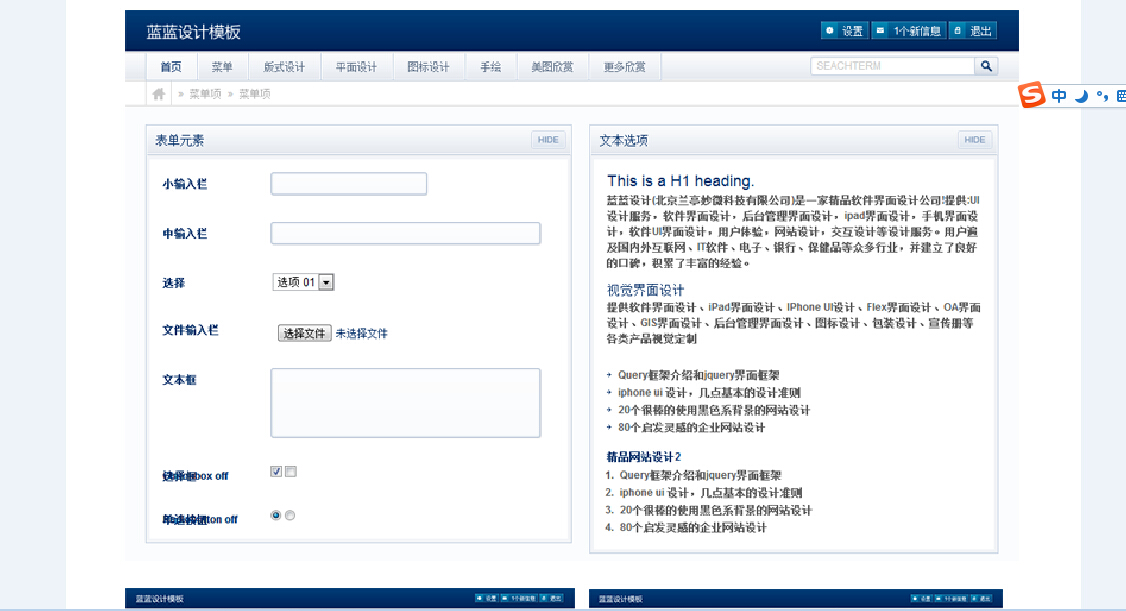Check the second unchecked checkbox
1126x611 pixels.
(291, 472)
